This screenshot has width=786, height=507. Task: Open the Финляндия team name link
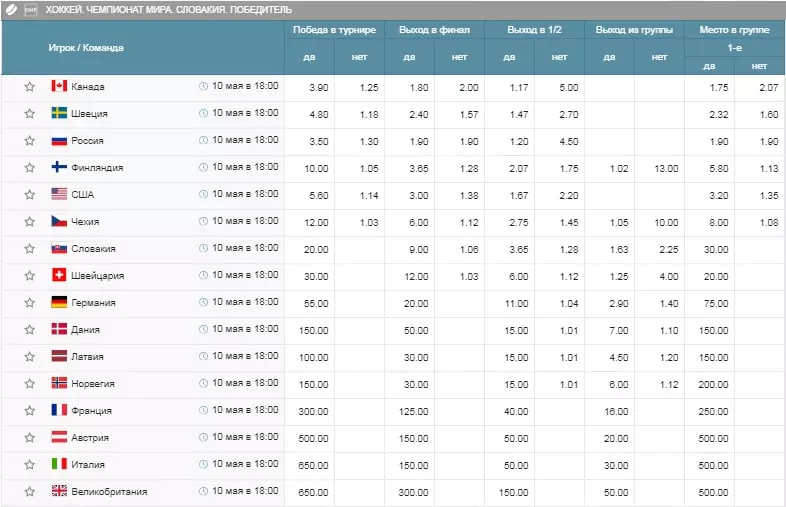[x=97, y=168]
